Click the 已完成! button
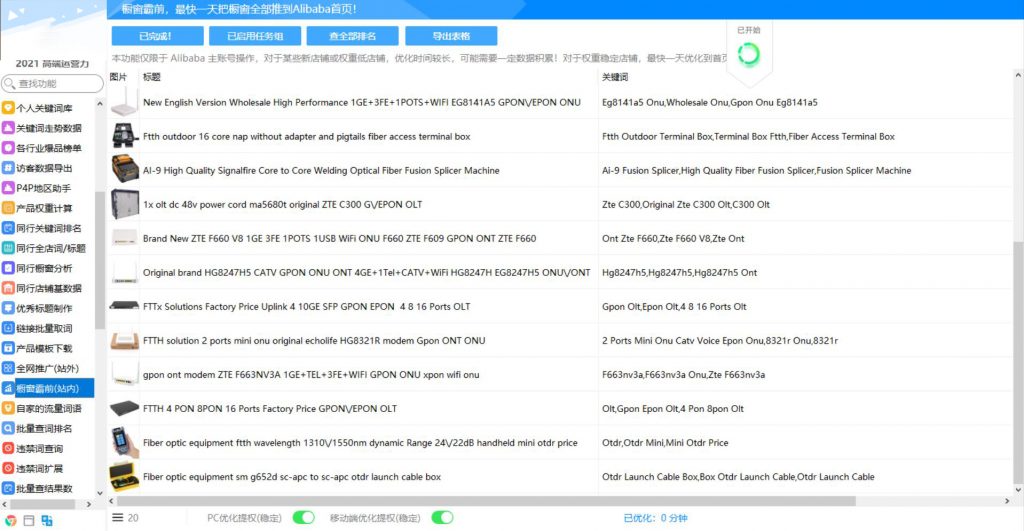The width and height of the screenshot is (1024, 531). (157, 36)
